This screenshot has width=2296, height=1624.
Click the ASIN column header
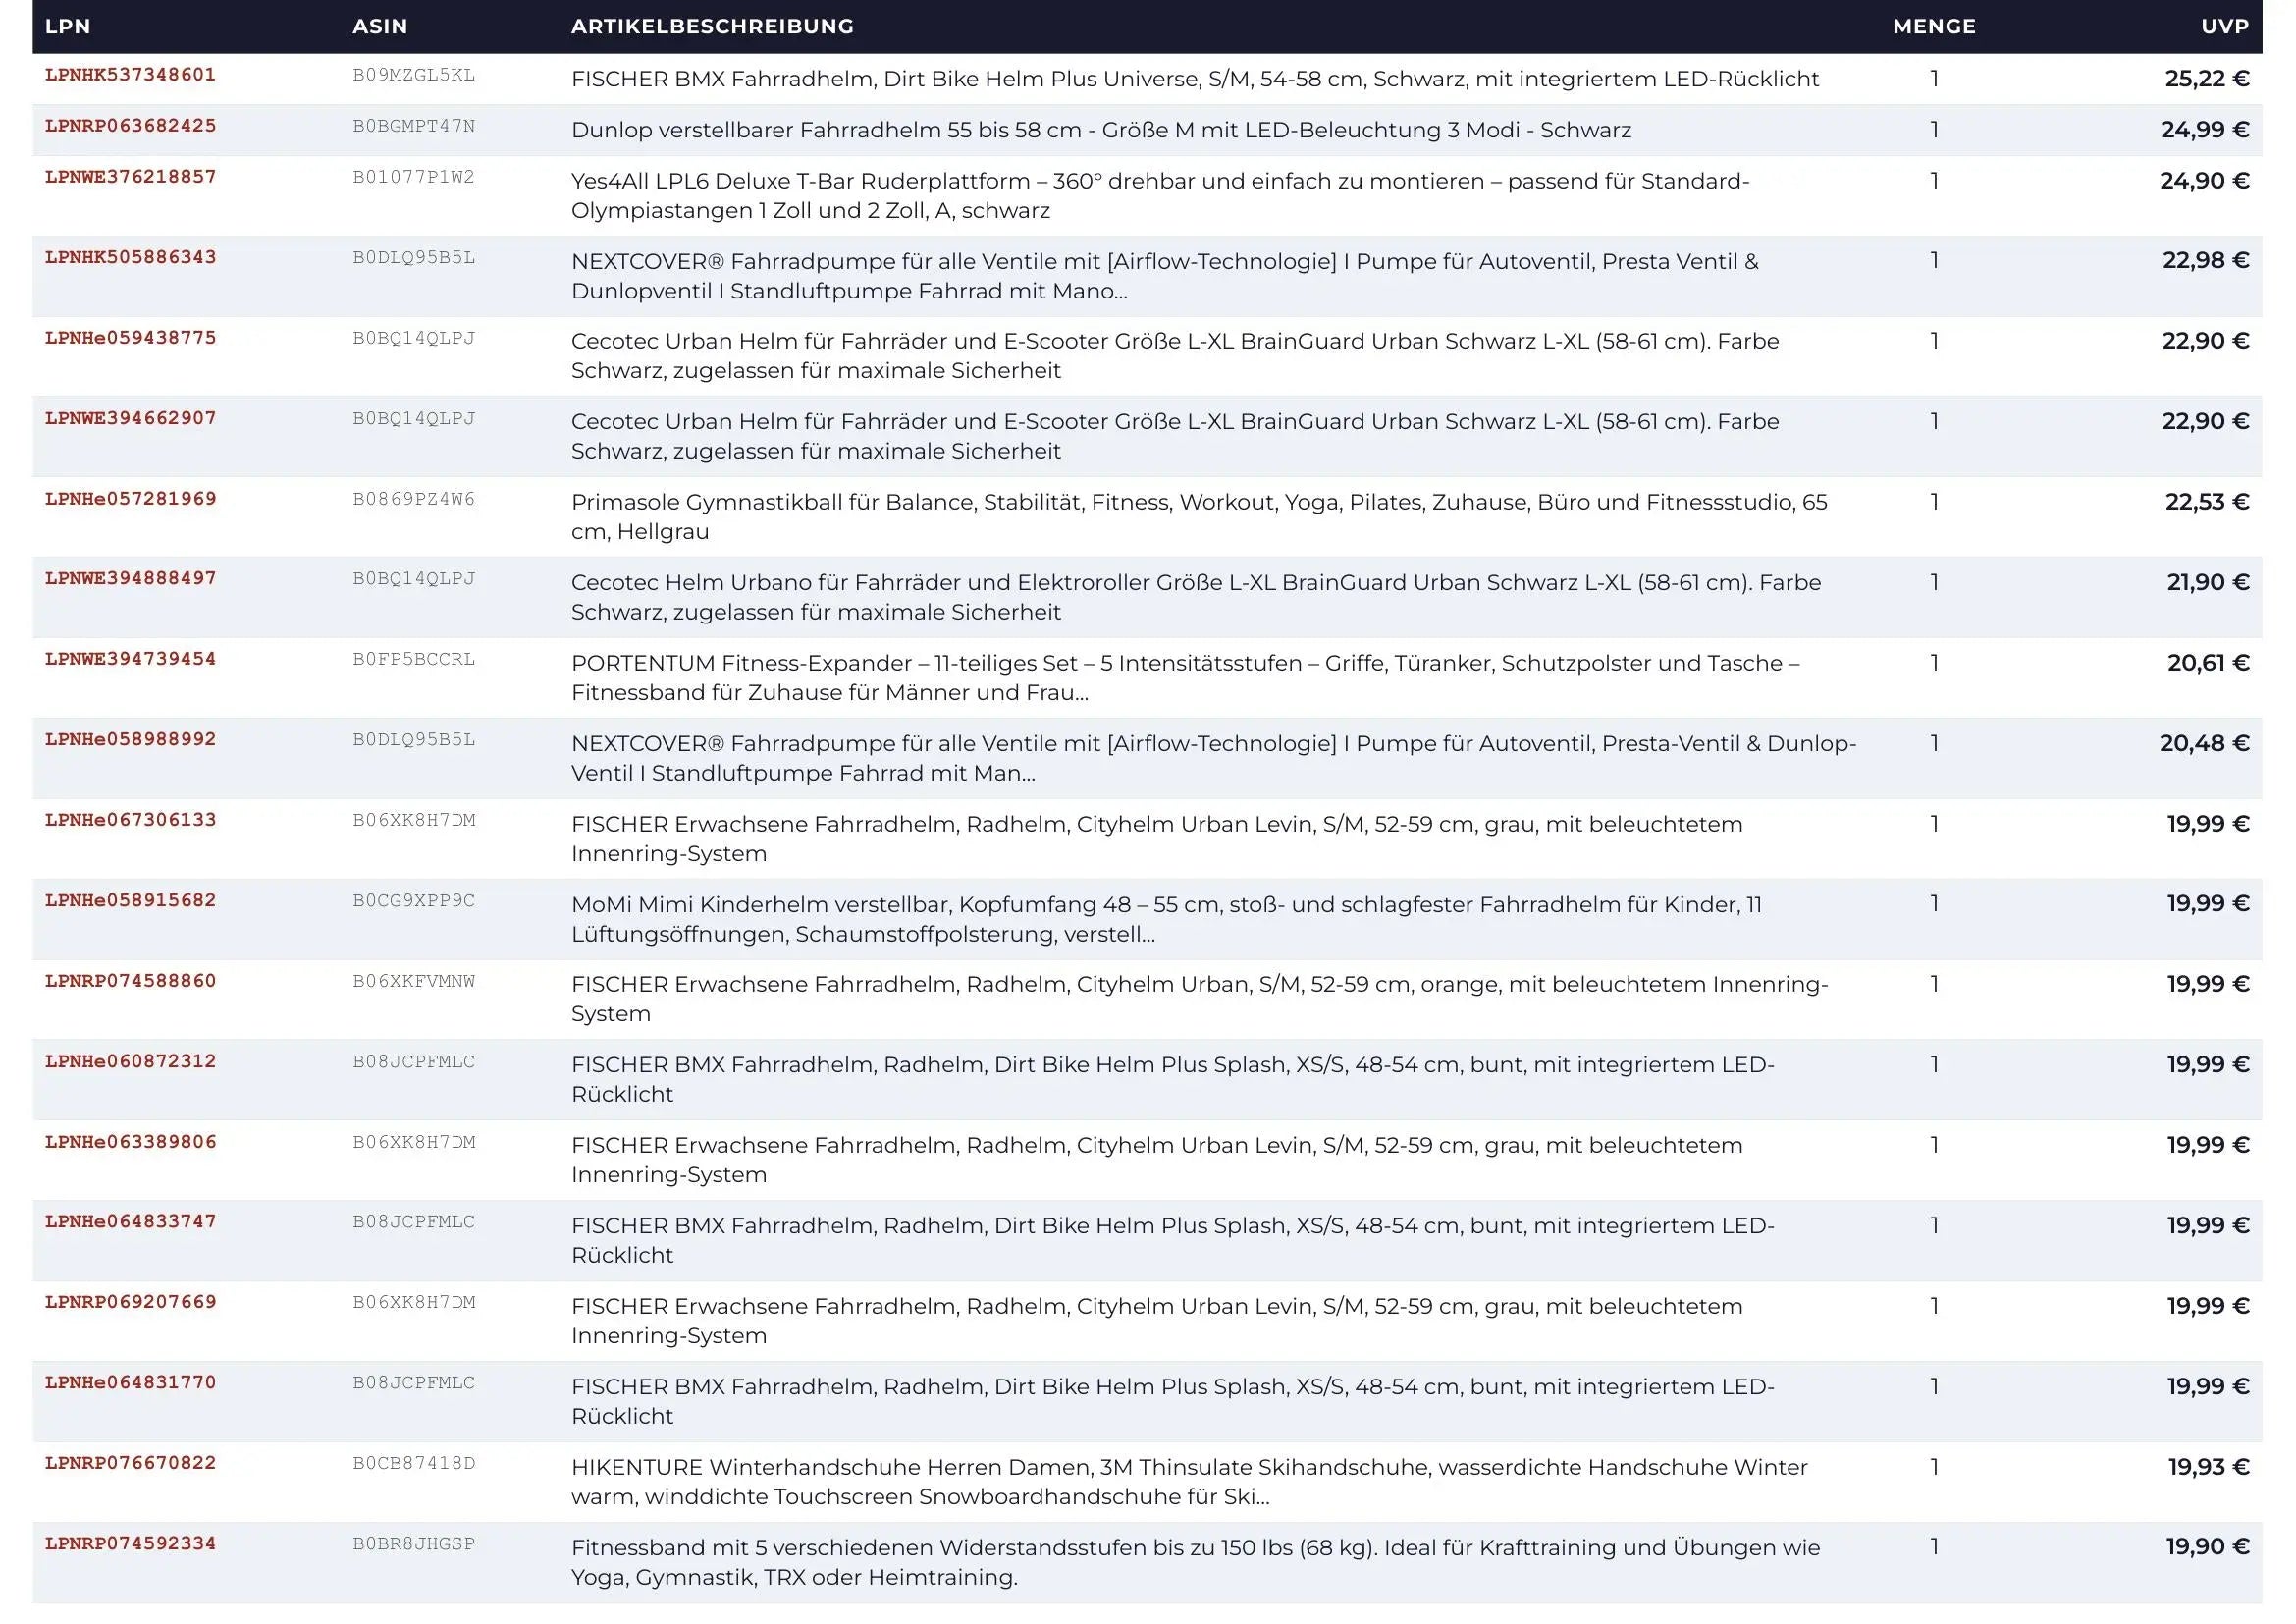coord(380,27)
